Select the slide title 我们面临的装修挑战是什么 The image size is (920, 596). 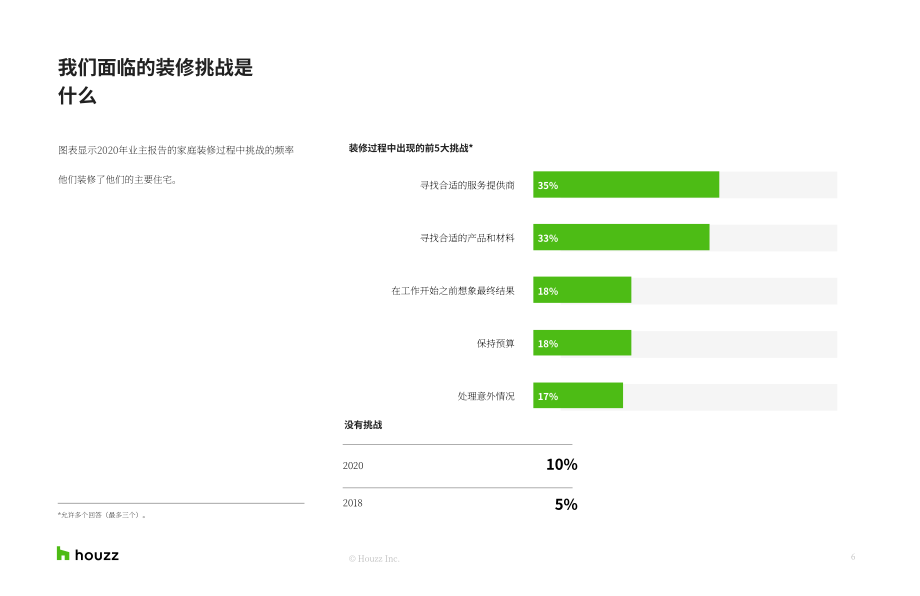155,82
